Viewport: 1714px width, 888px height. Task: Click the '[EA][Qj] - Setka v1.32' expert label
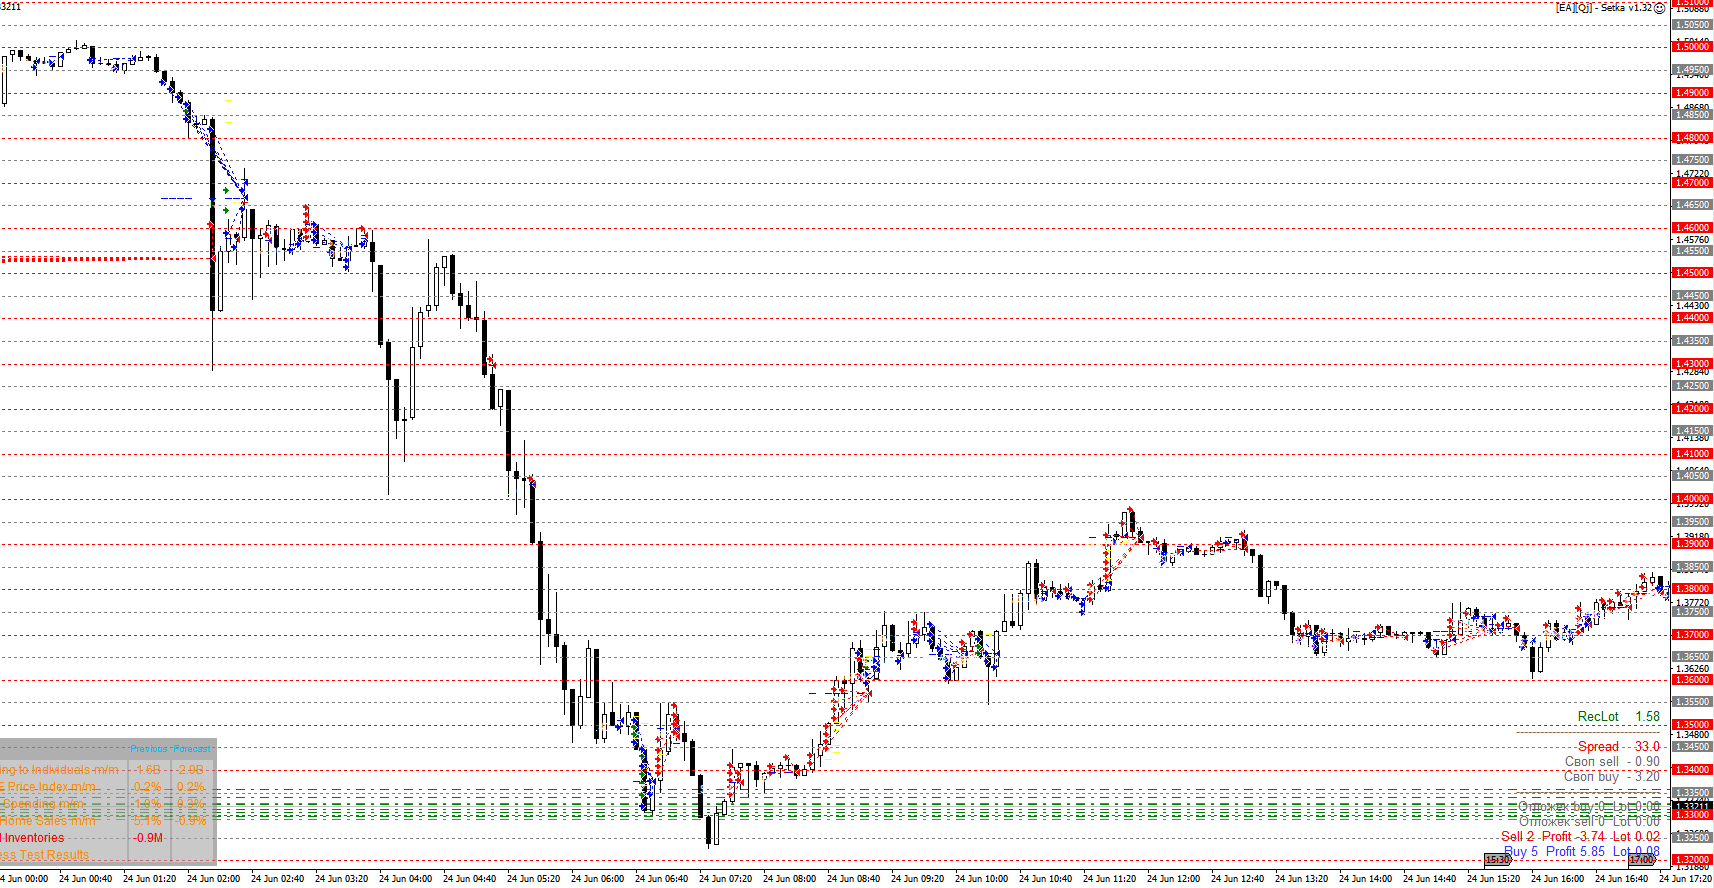click(x=1603, y=8)
